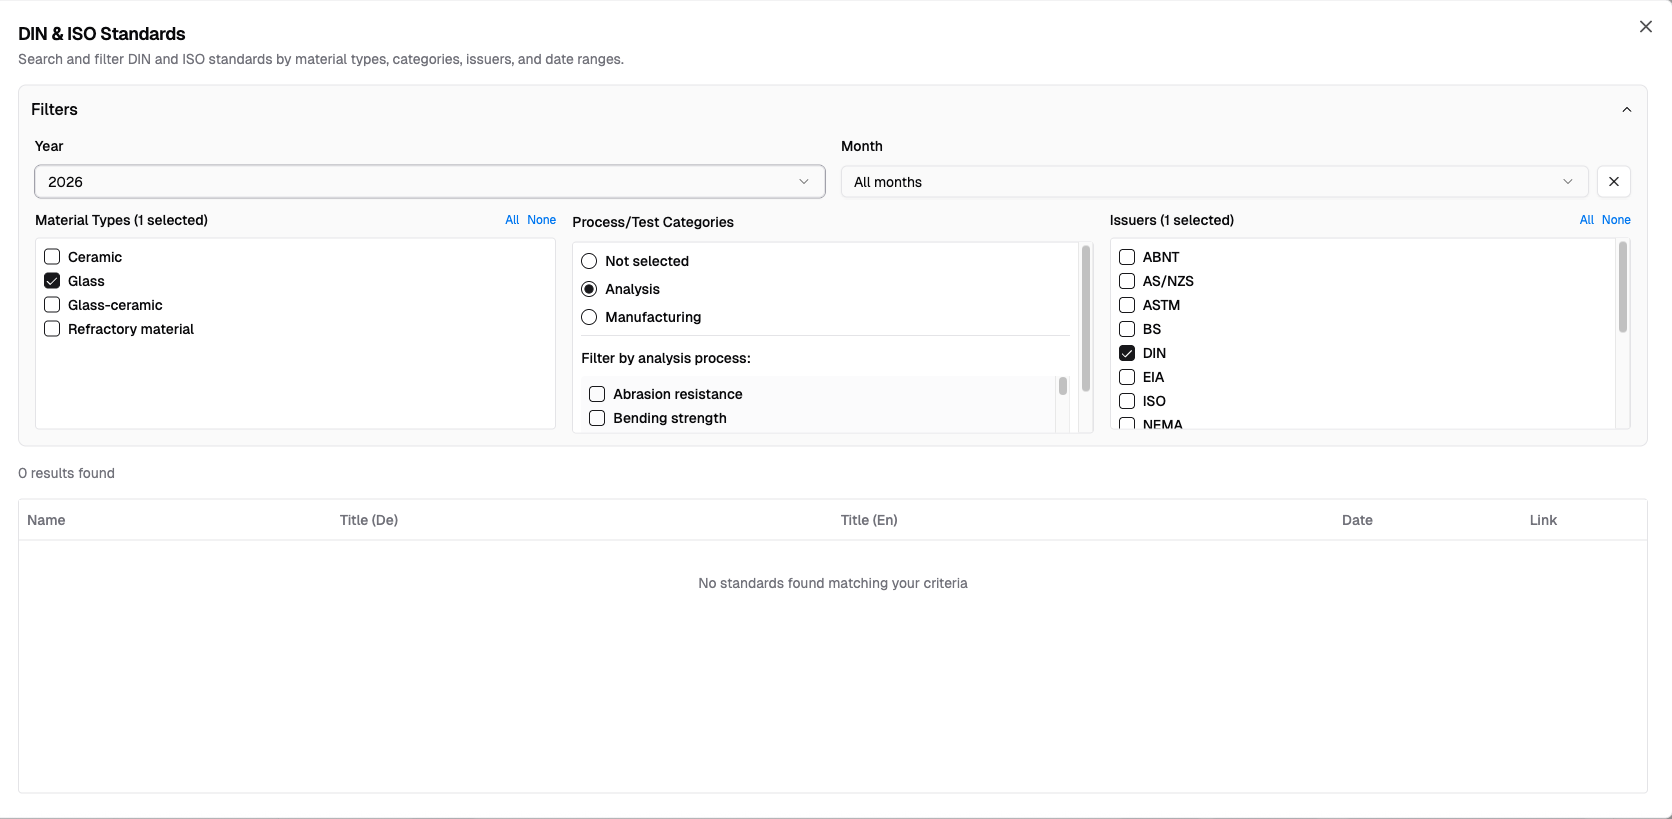Click All link for Material Types
Image resolution: width=1672 pixels, height=819 pixels.
click(512, 220)
